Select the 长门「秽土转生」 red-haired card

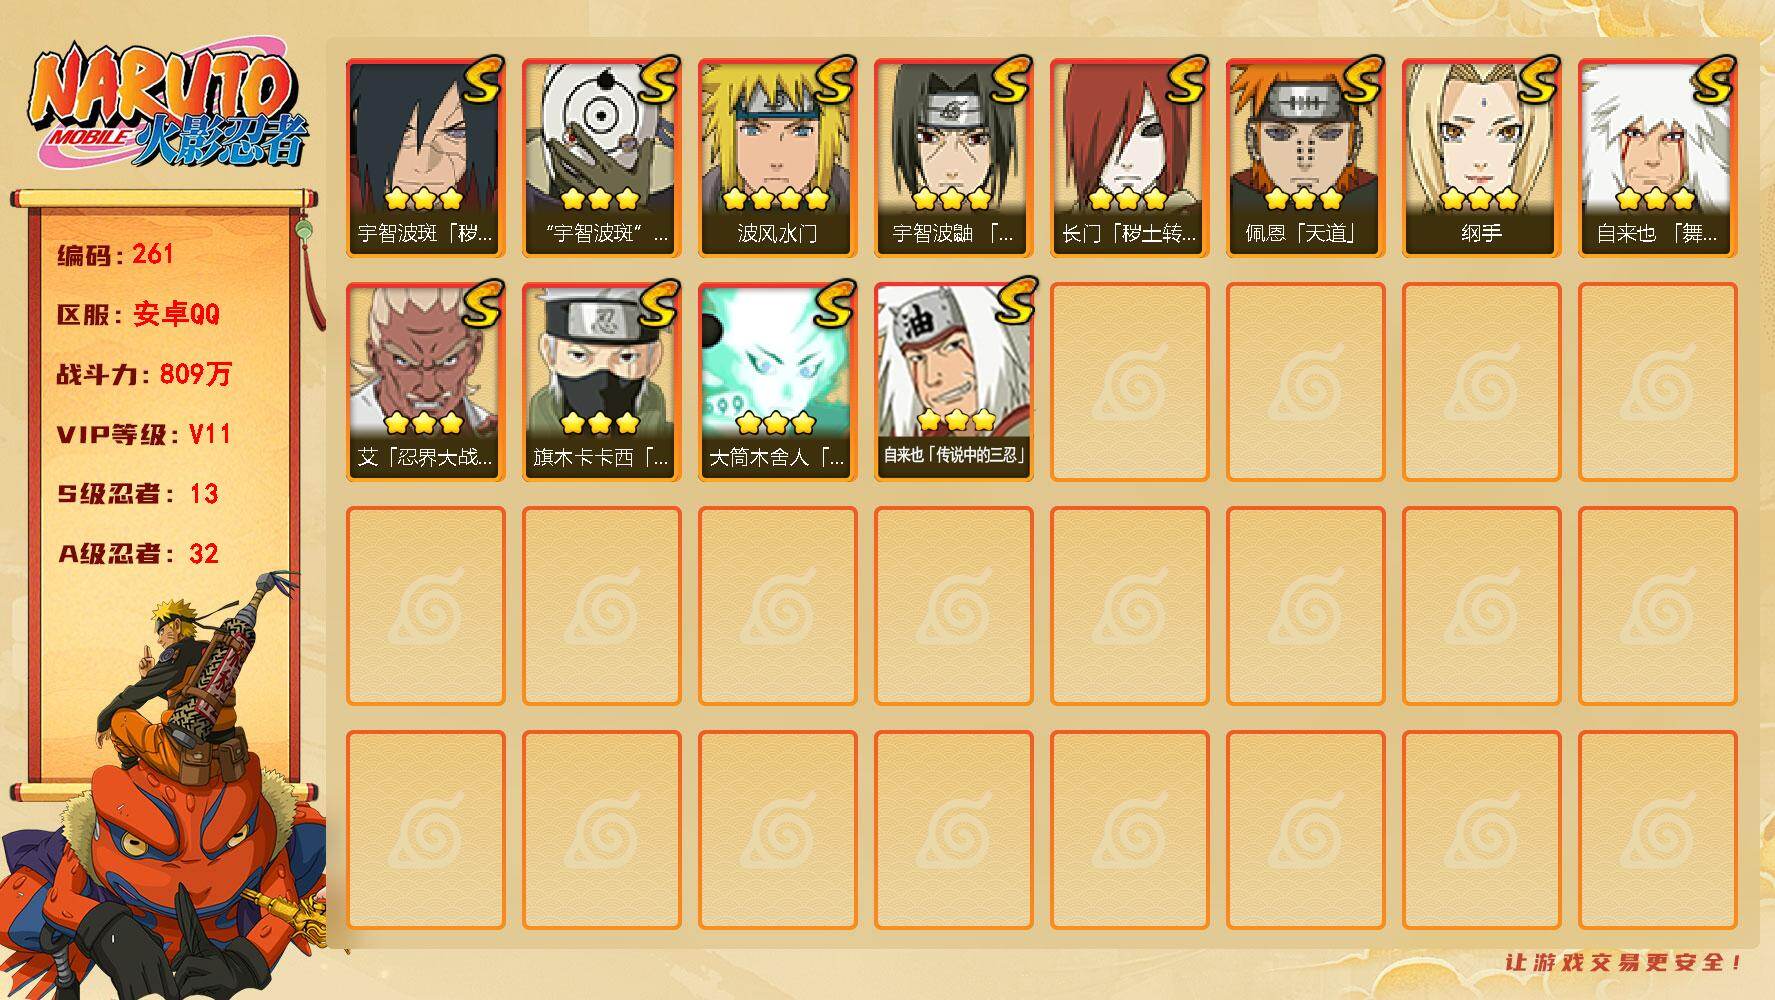click(x=1129, y=158)
